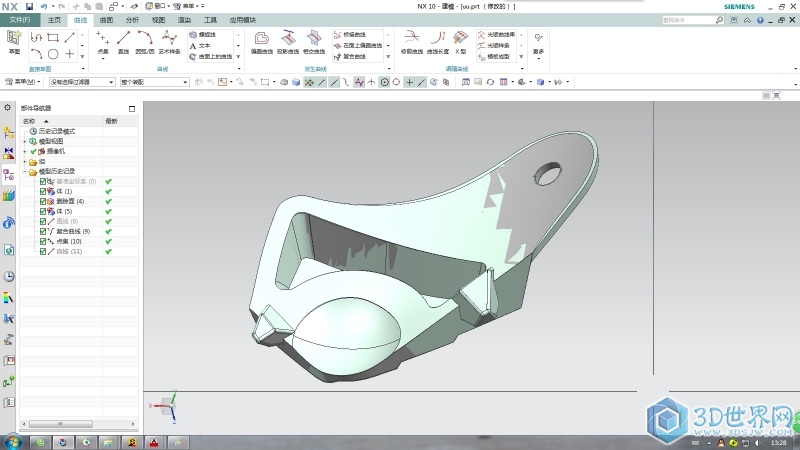Click the resource bar settings gear
The height and width of the screenshot is (450, 800).
pyautogui.click(x=7, y=108)
